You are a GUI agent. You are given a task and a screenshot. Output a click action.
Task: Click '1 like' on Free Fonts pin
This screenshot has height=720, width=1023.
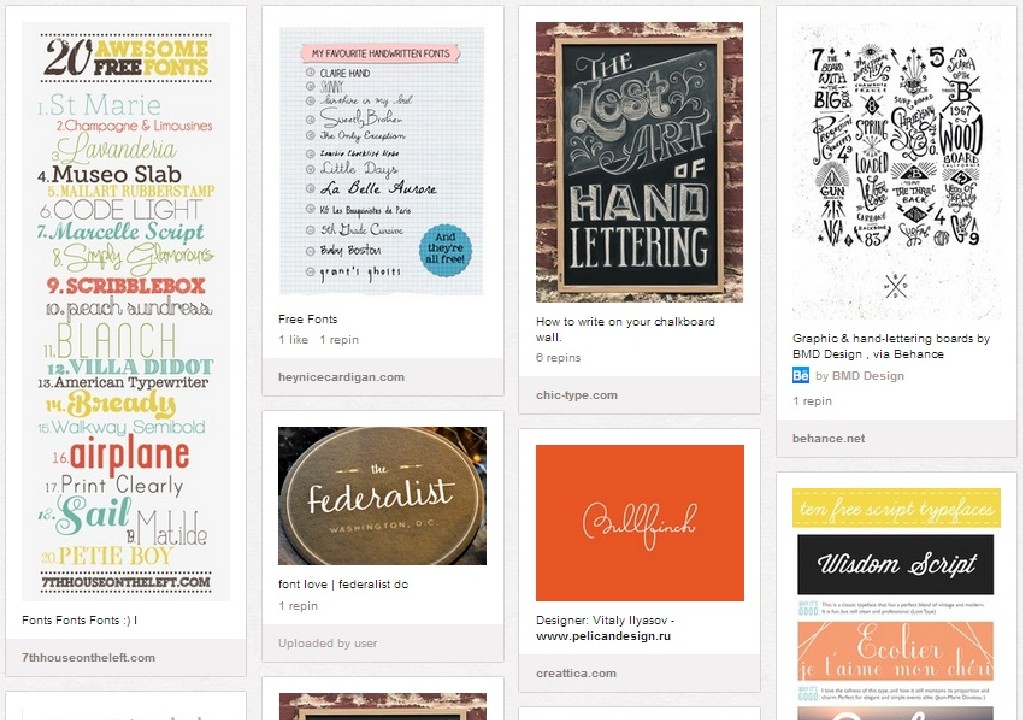(293, 340)
